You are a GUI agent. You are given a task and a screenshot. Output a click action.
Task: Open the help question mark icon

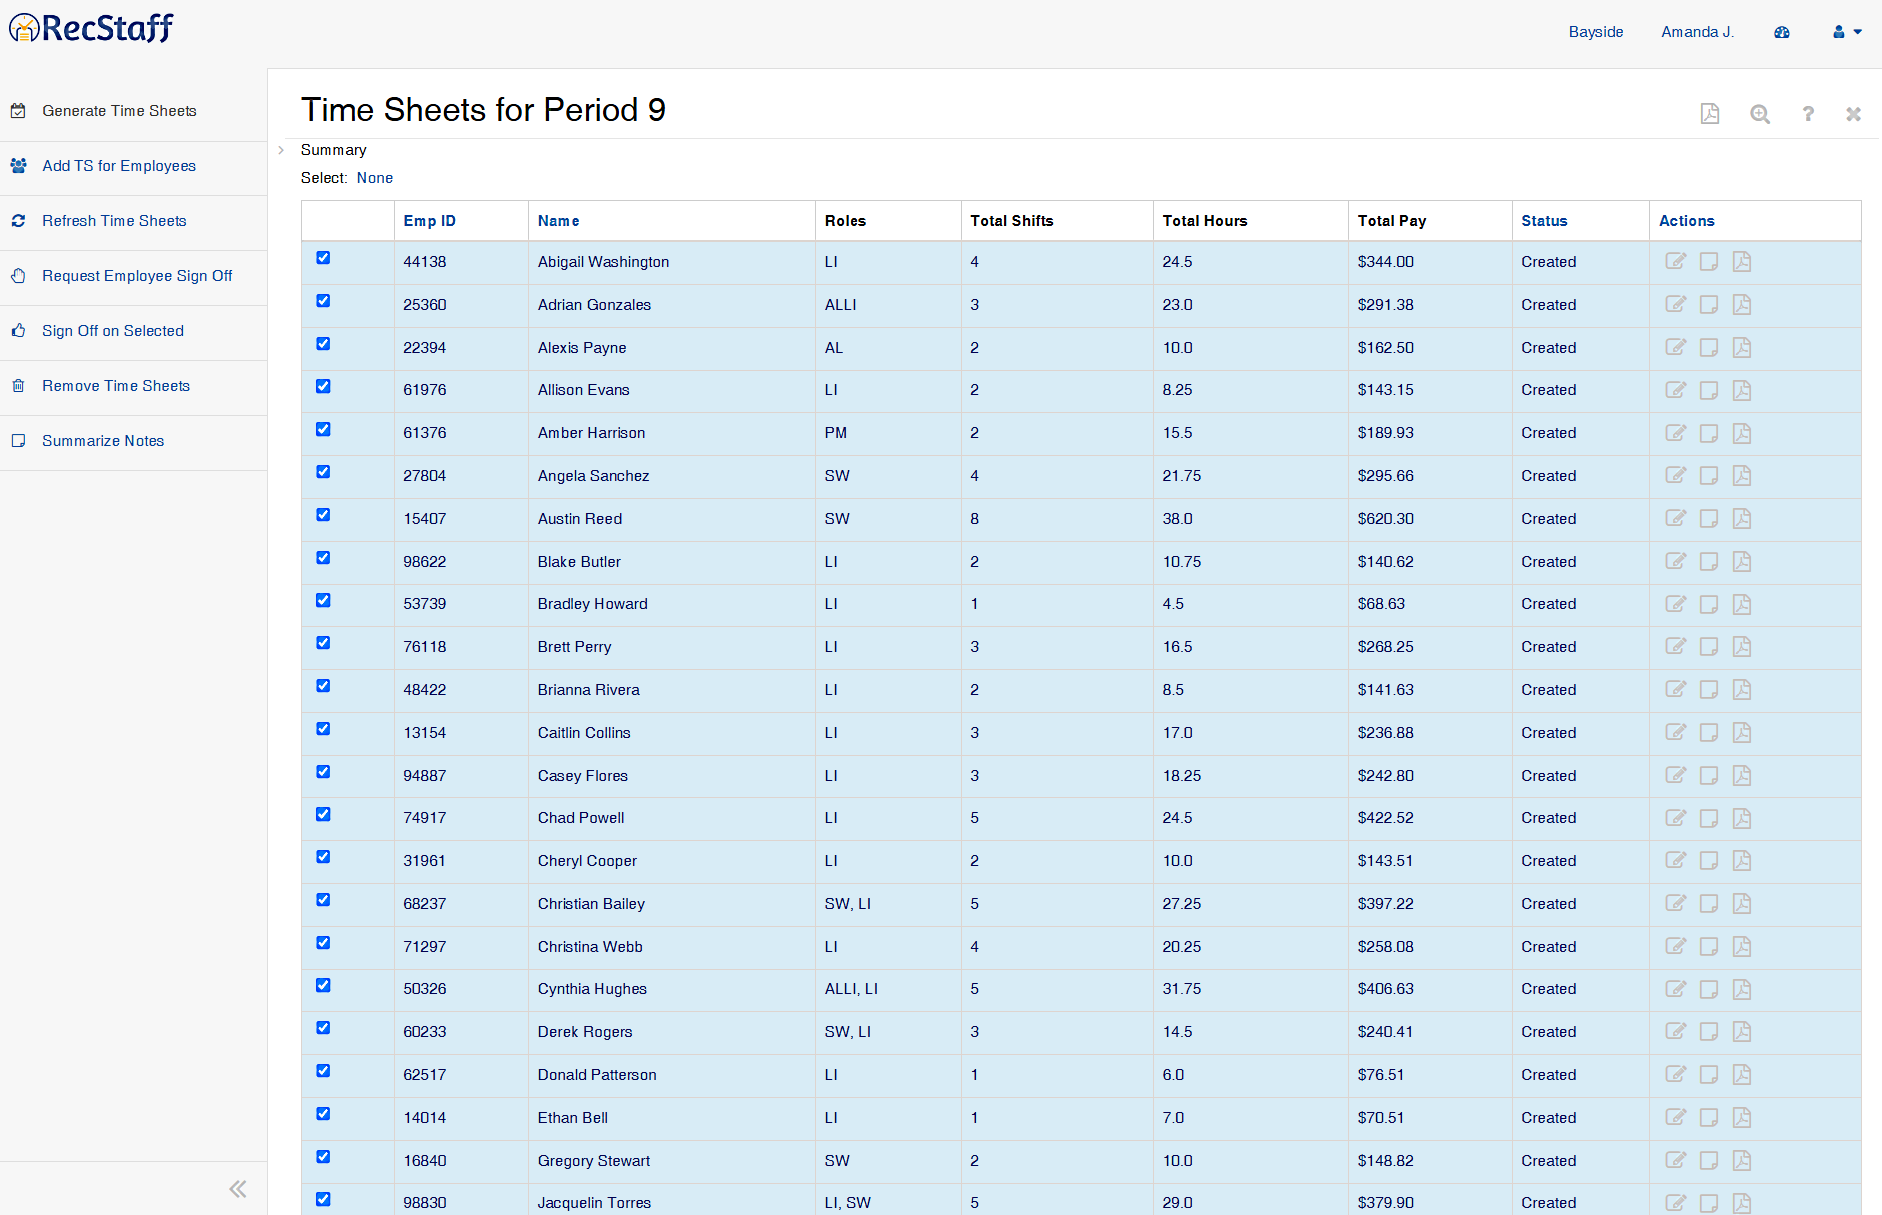[1808, 114]
